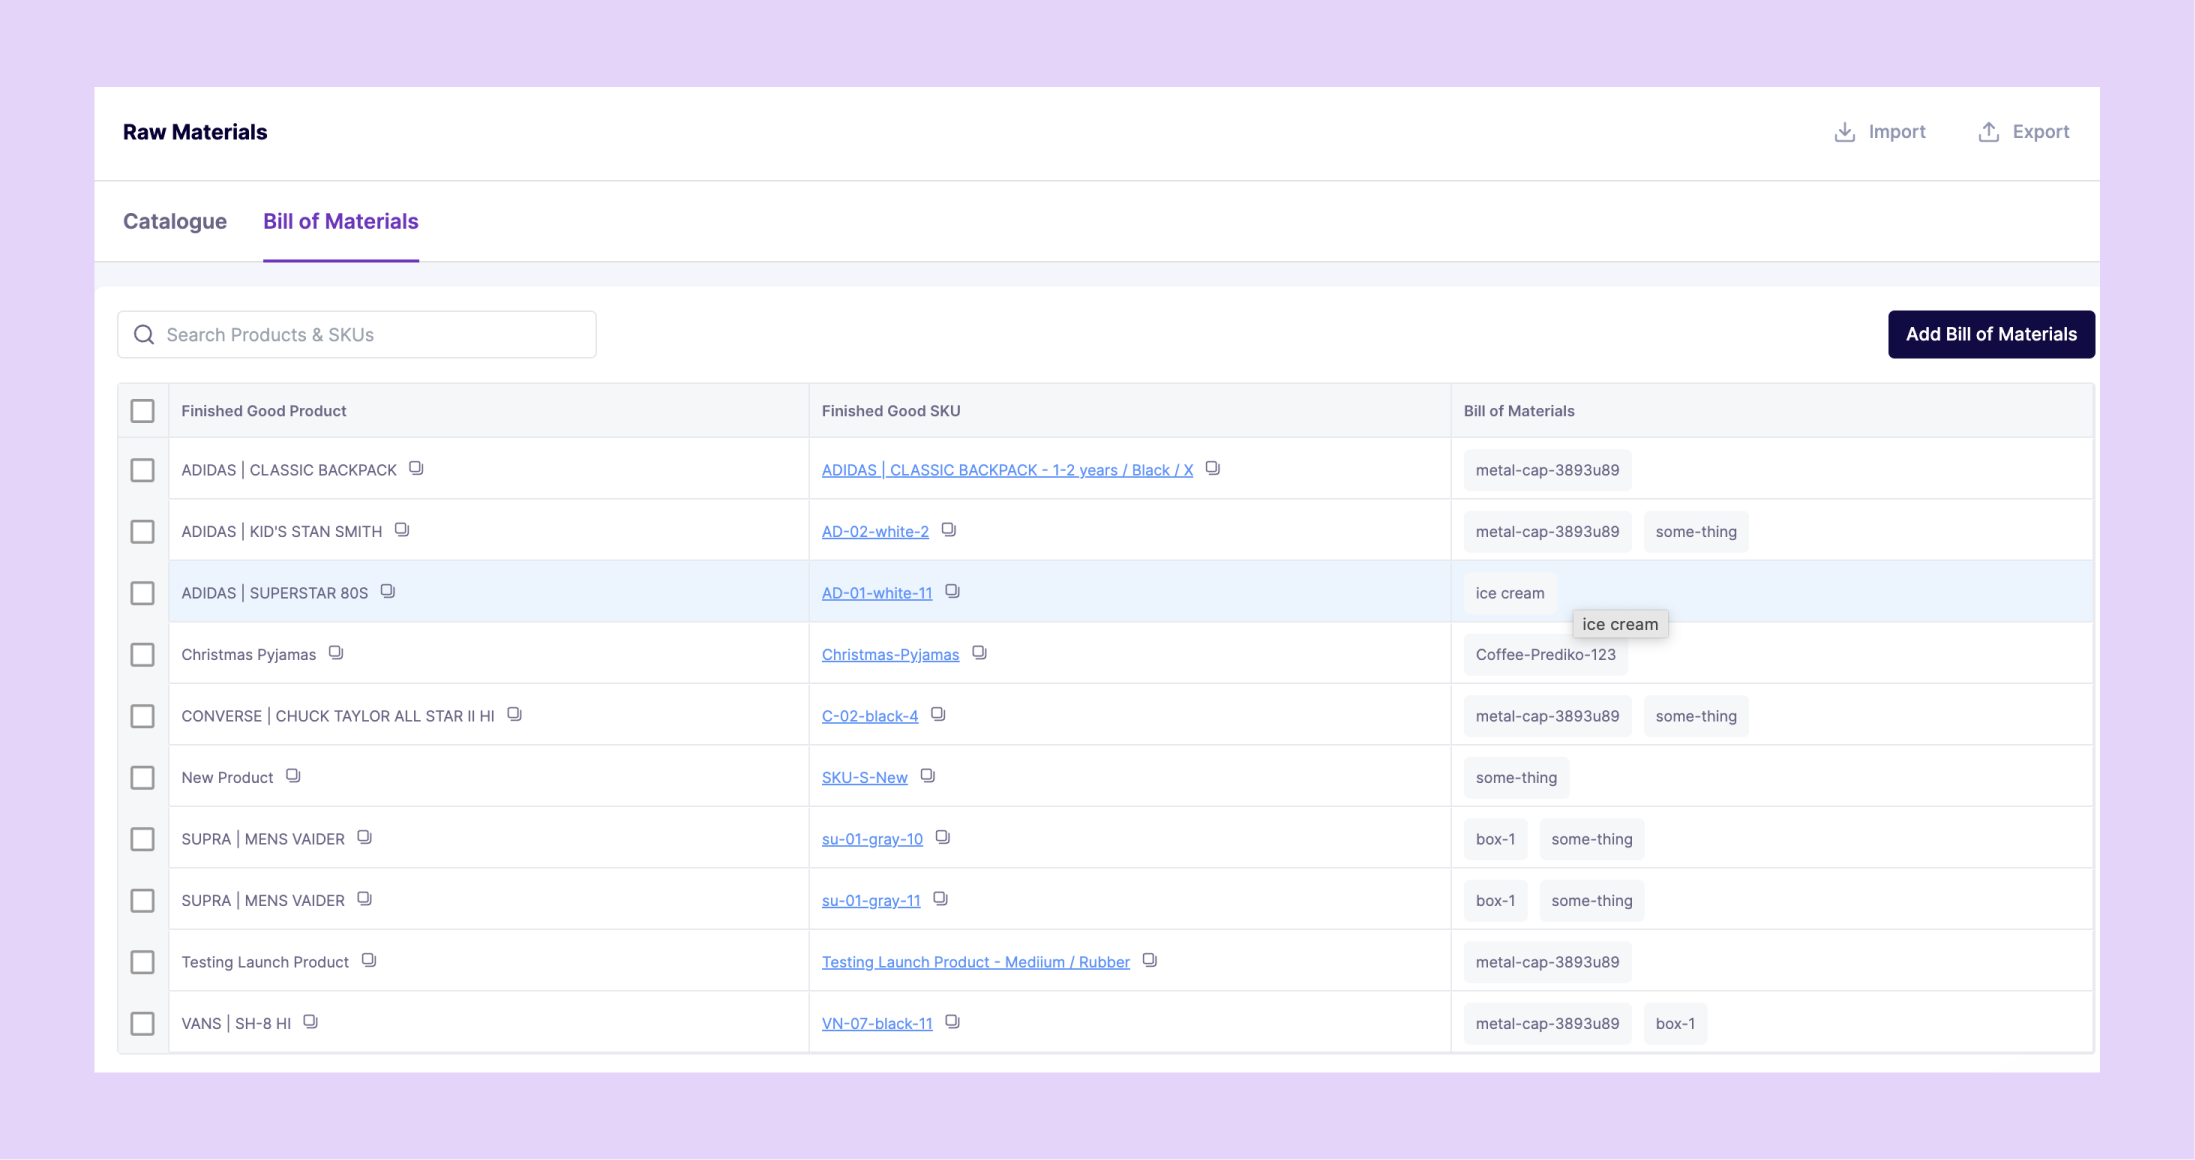The height and width of the screenshot is (1160, 2195).
Task: Click the Import download icon
Action: tap(1844, 132)
